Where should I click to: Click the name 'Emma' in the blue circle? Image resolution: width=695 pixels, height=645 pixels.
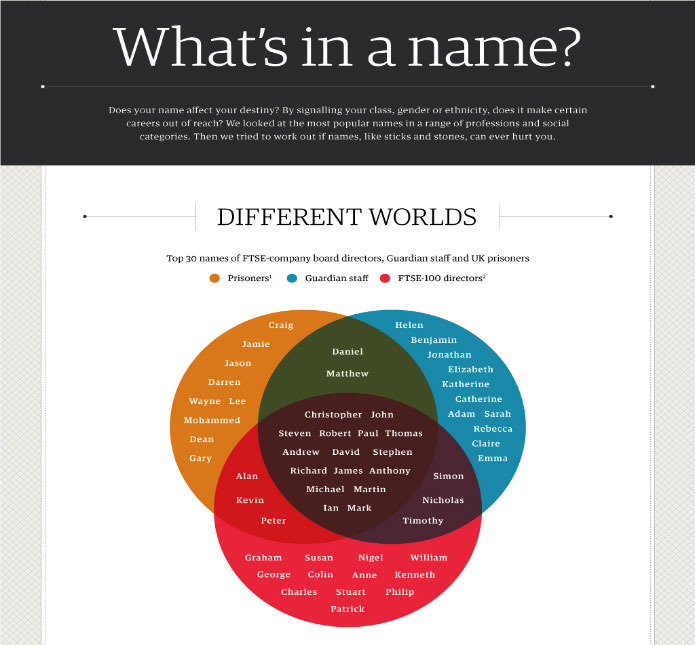click(x=492, y=458)
